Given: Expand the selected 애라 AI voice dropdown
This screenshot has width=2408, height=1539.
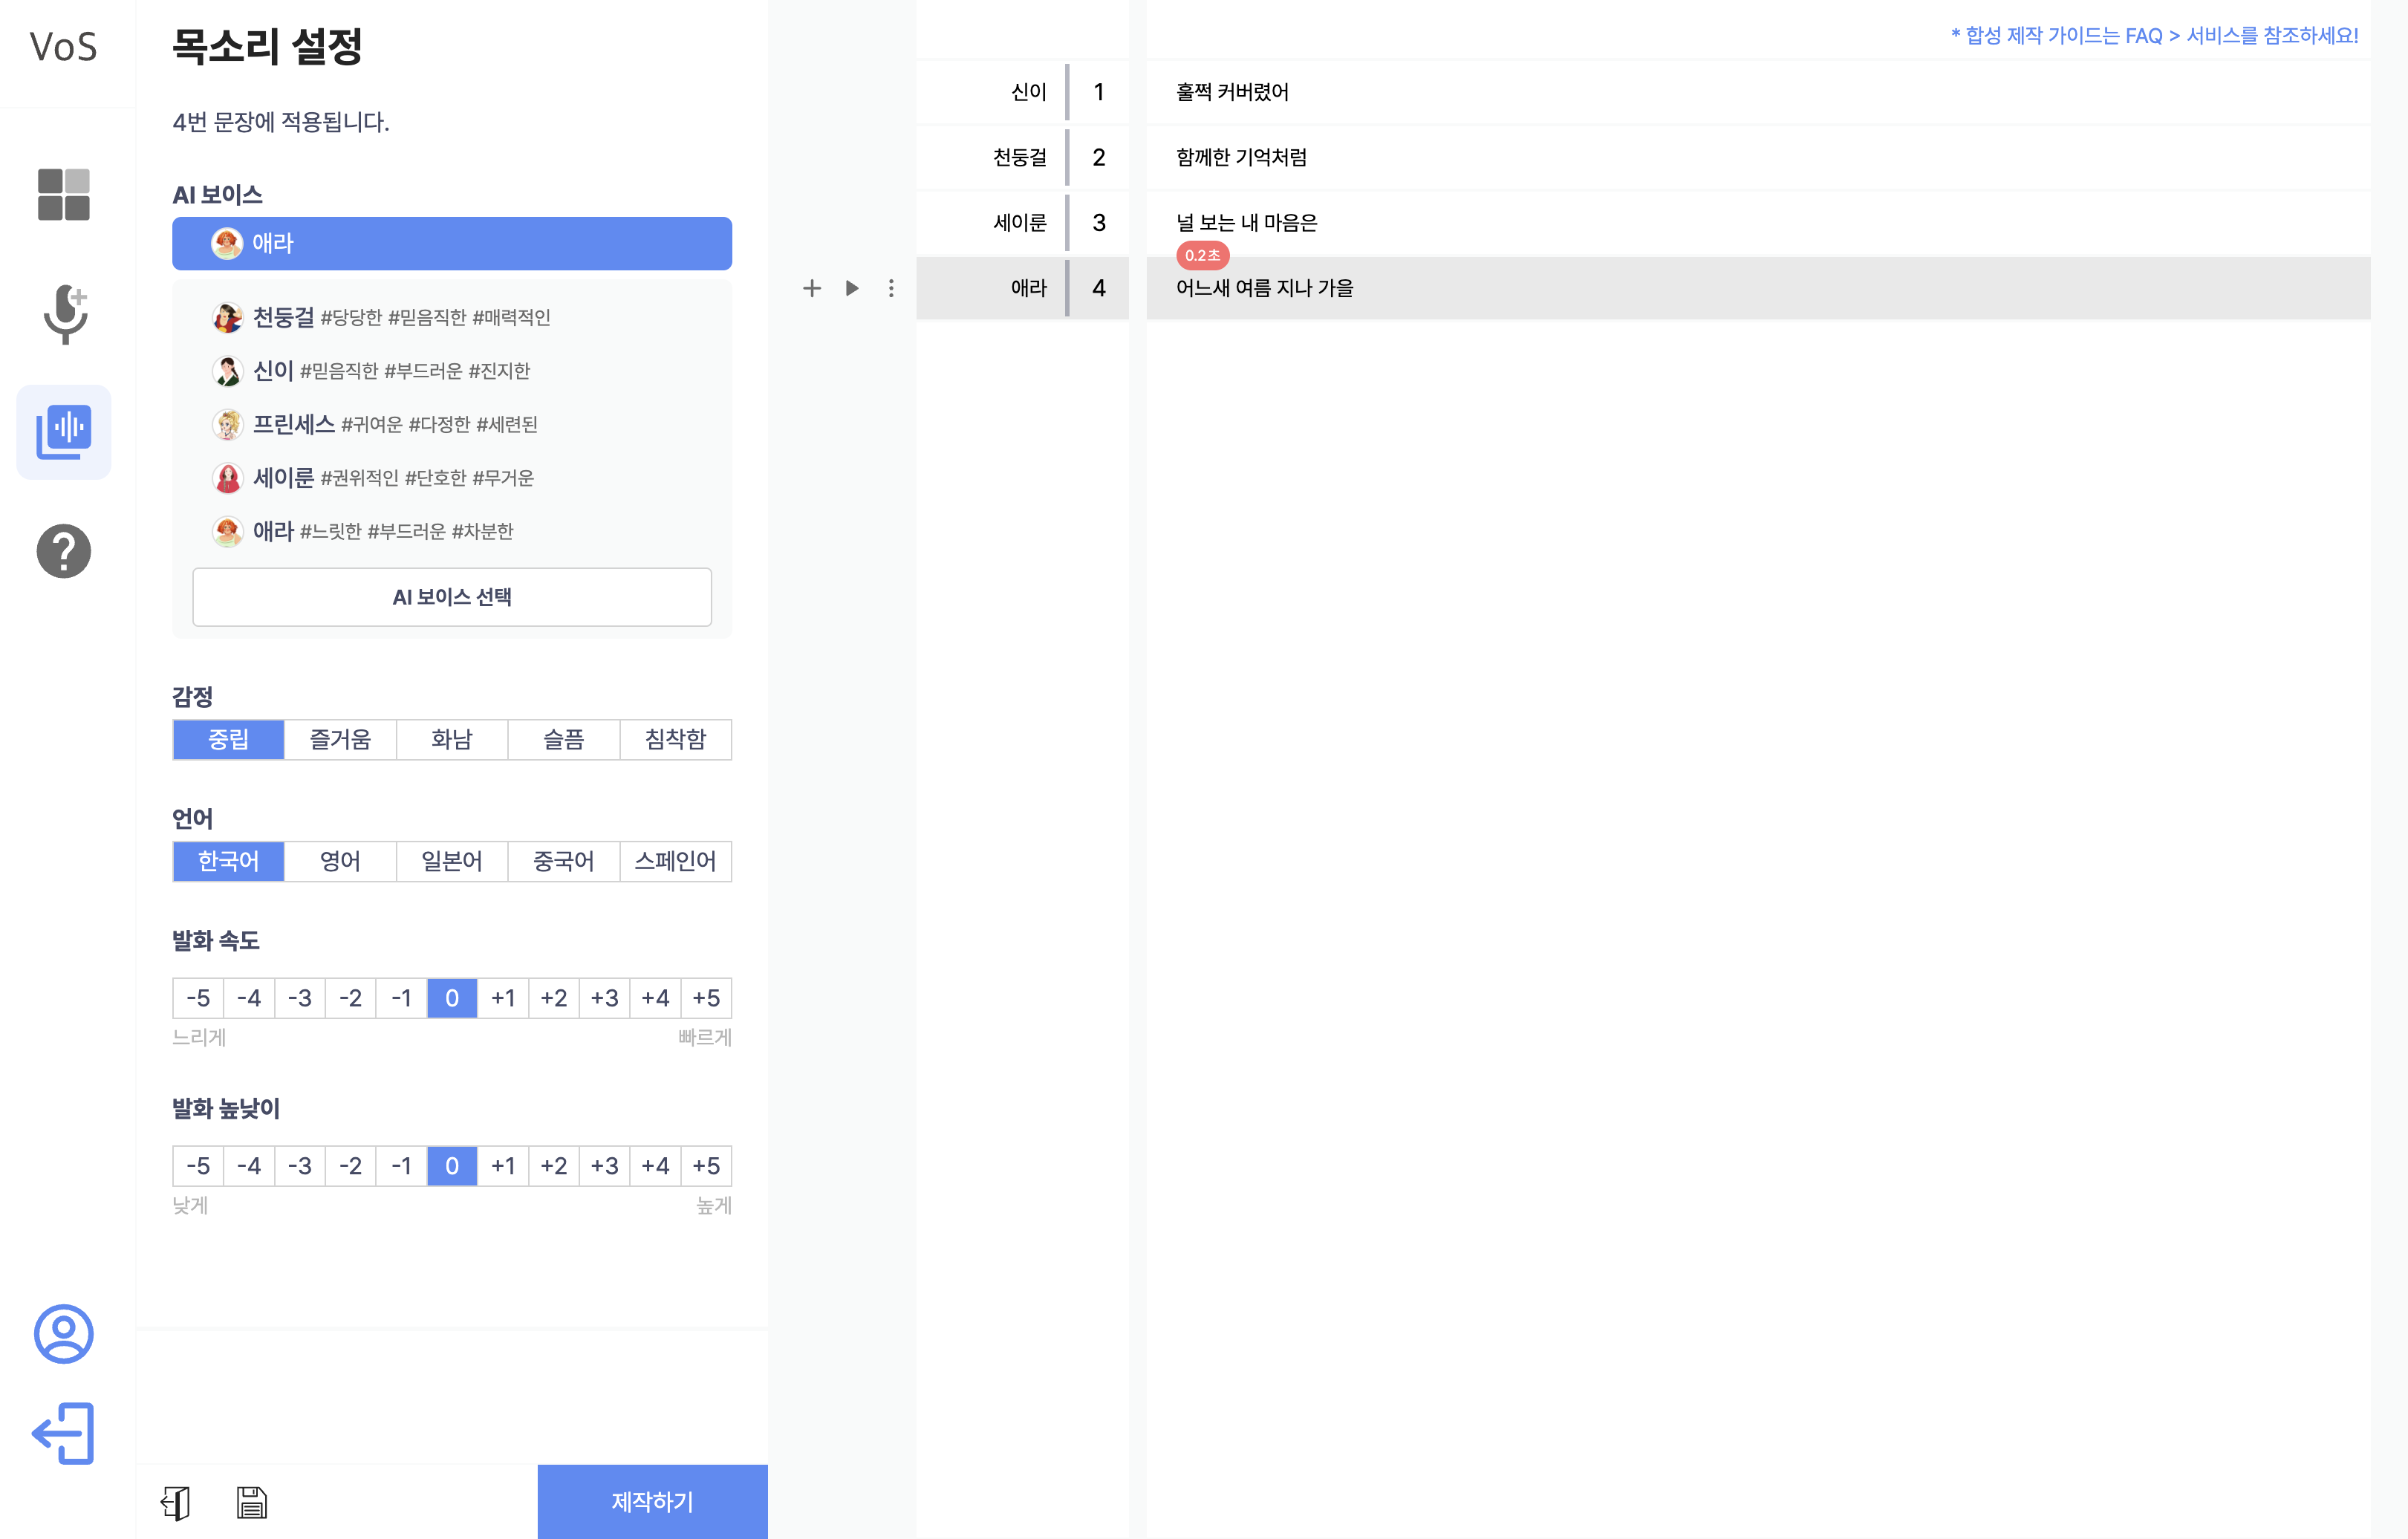Looking at the screenshot, I should 451,243.
